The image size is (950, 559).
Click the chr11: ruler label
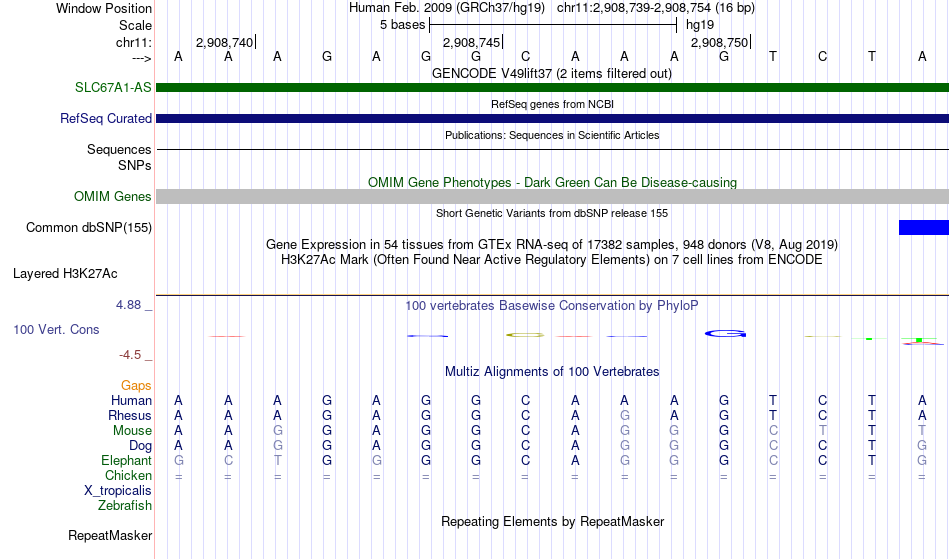pyautogui.click(x=134, y=42)
